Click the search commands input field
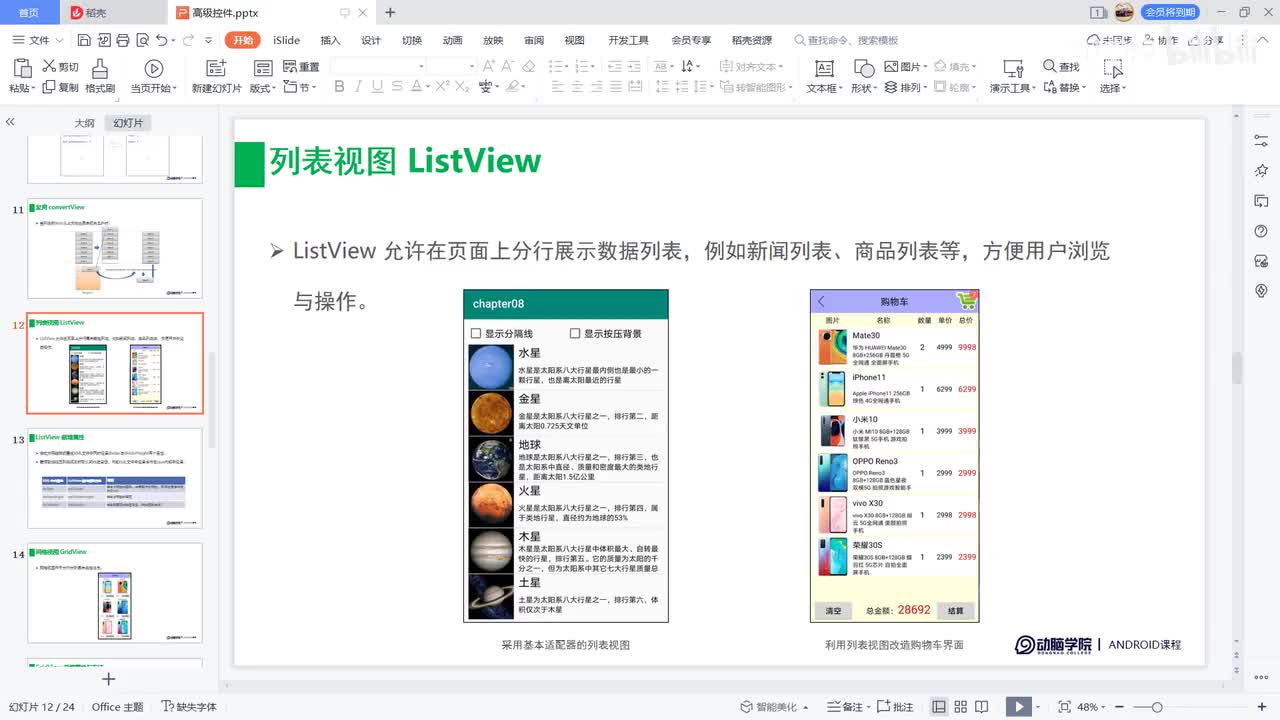 tap(853, 40)
